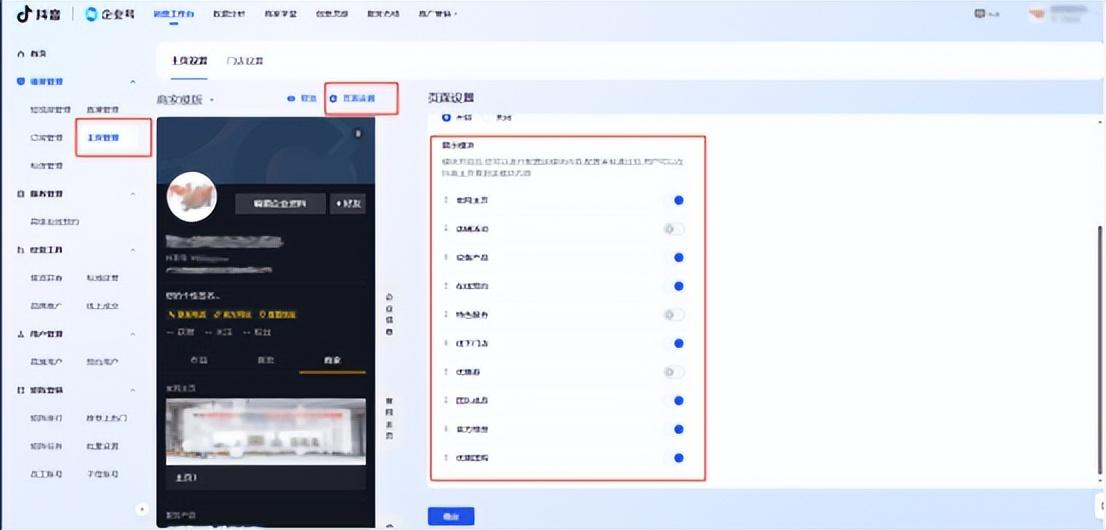The image size is (1106, 530).
Task: Click the 预览 link above the phone preview
Action: pyautogui.click(x=301, y=99)
